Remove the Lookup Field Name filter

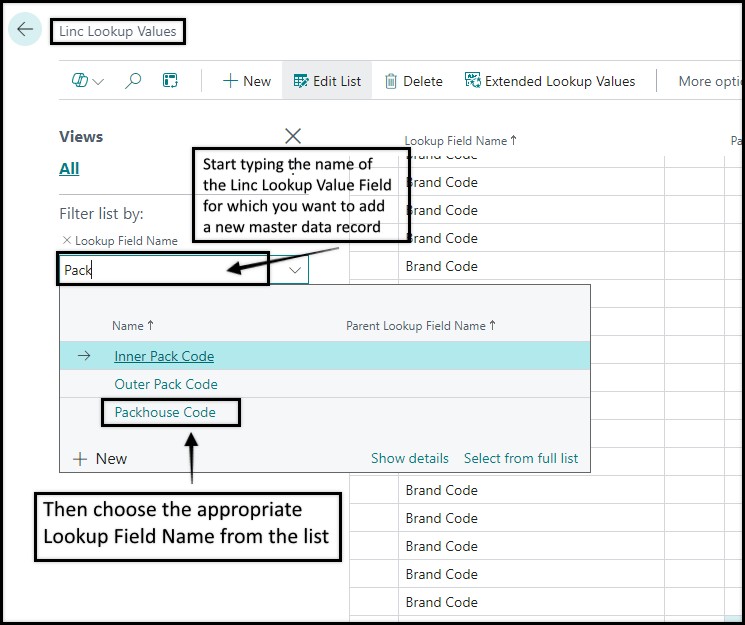(x=66, y=240)
